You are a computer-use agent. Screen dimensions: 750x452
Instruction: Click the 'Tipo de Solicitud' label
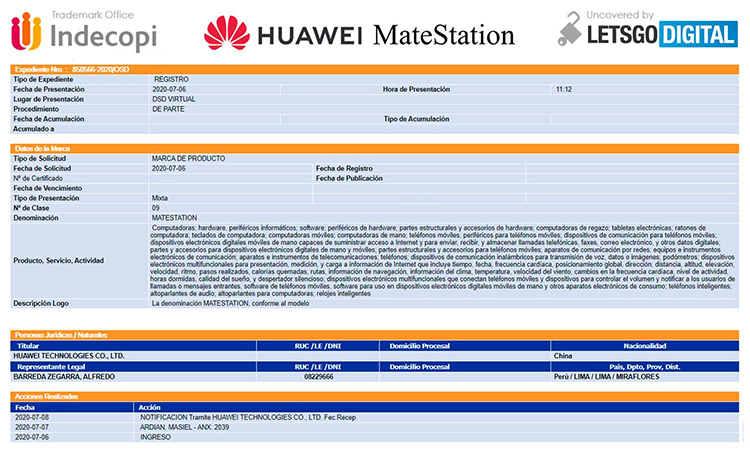(40, 158)
